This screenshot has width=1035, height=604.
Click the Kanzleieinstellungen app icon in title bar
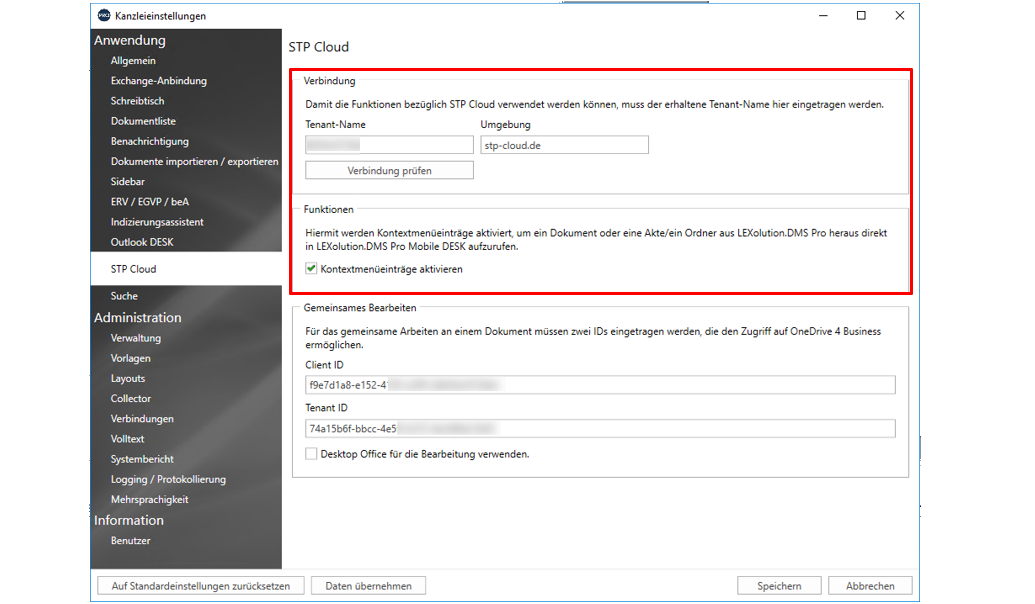(104, 15)
